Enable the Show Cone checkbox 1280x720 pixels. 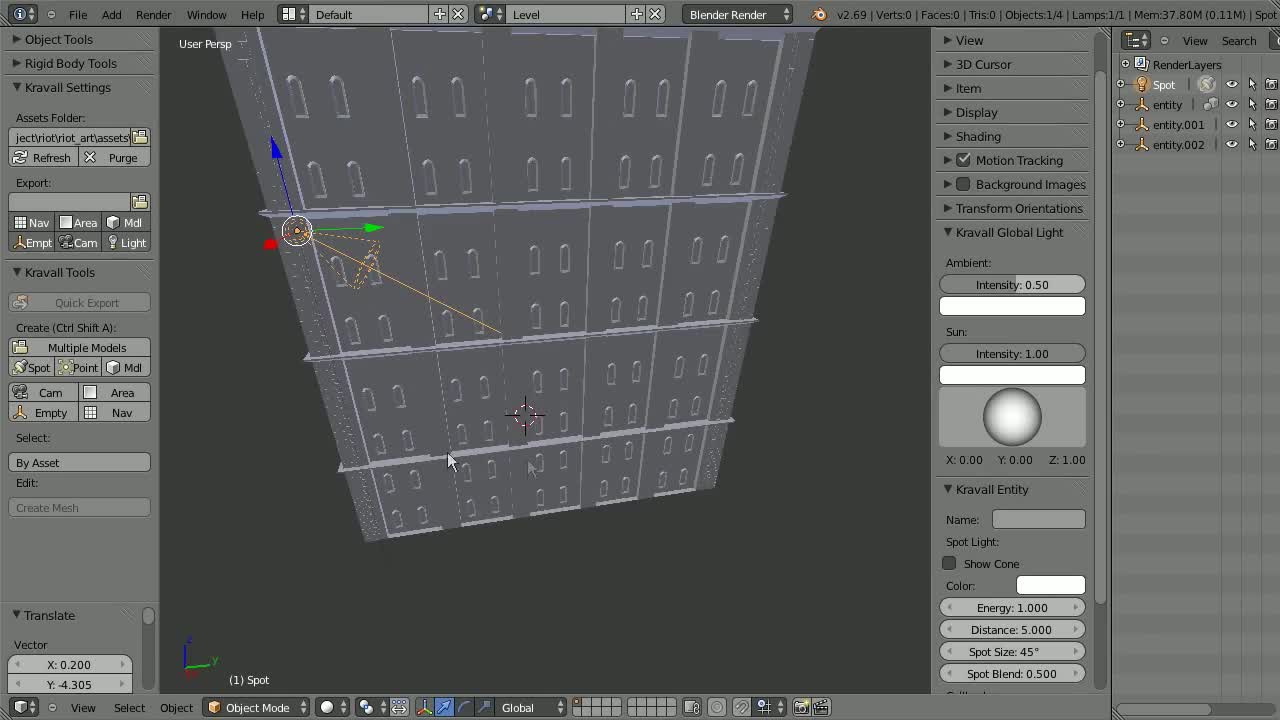948,563
